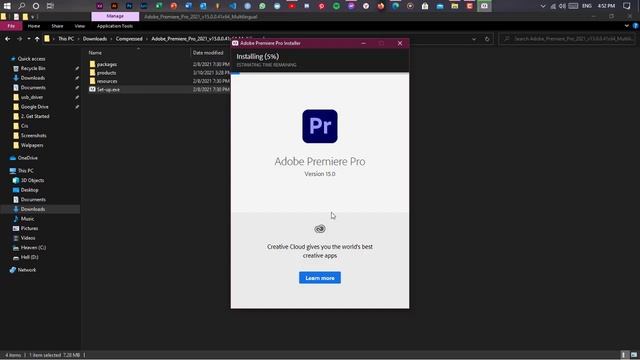Viewport: 640px width, 360px height.
Task: Open YouTube icon on taskbar
Action: click(x=292, y=6)
